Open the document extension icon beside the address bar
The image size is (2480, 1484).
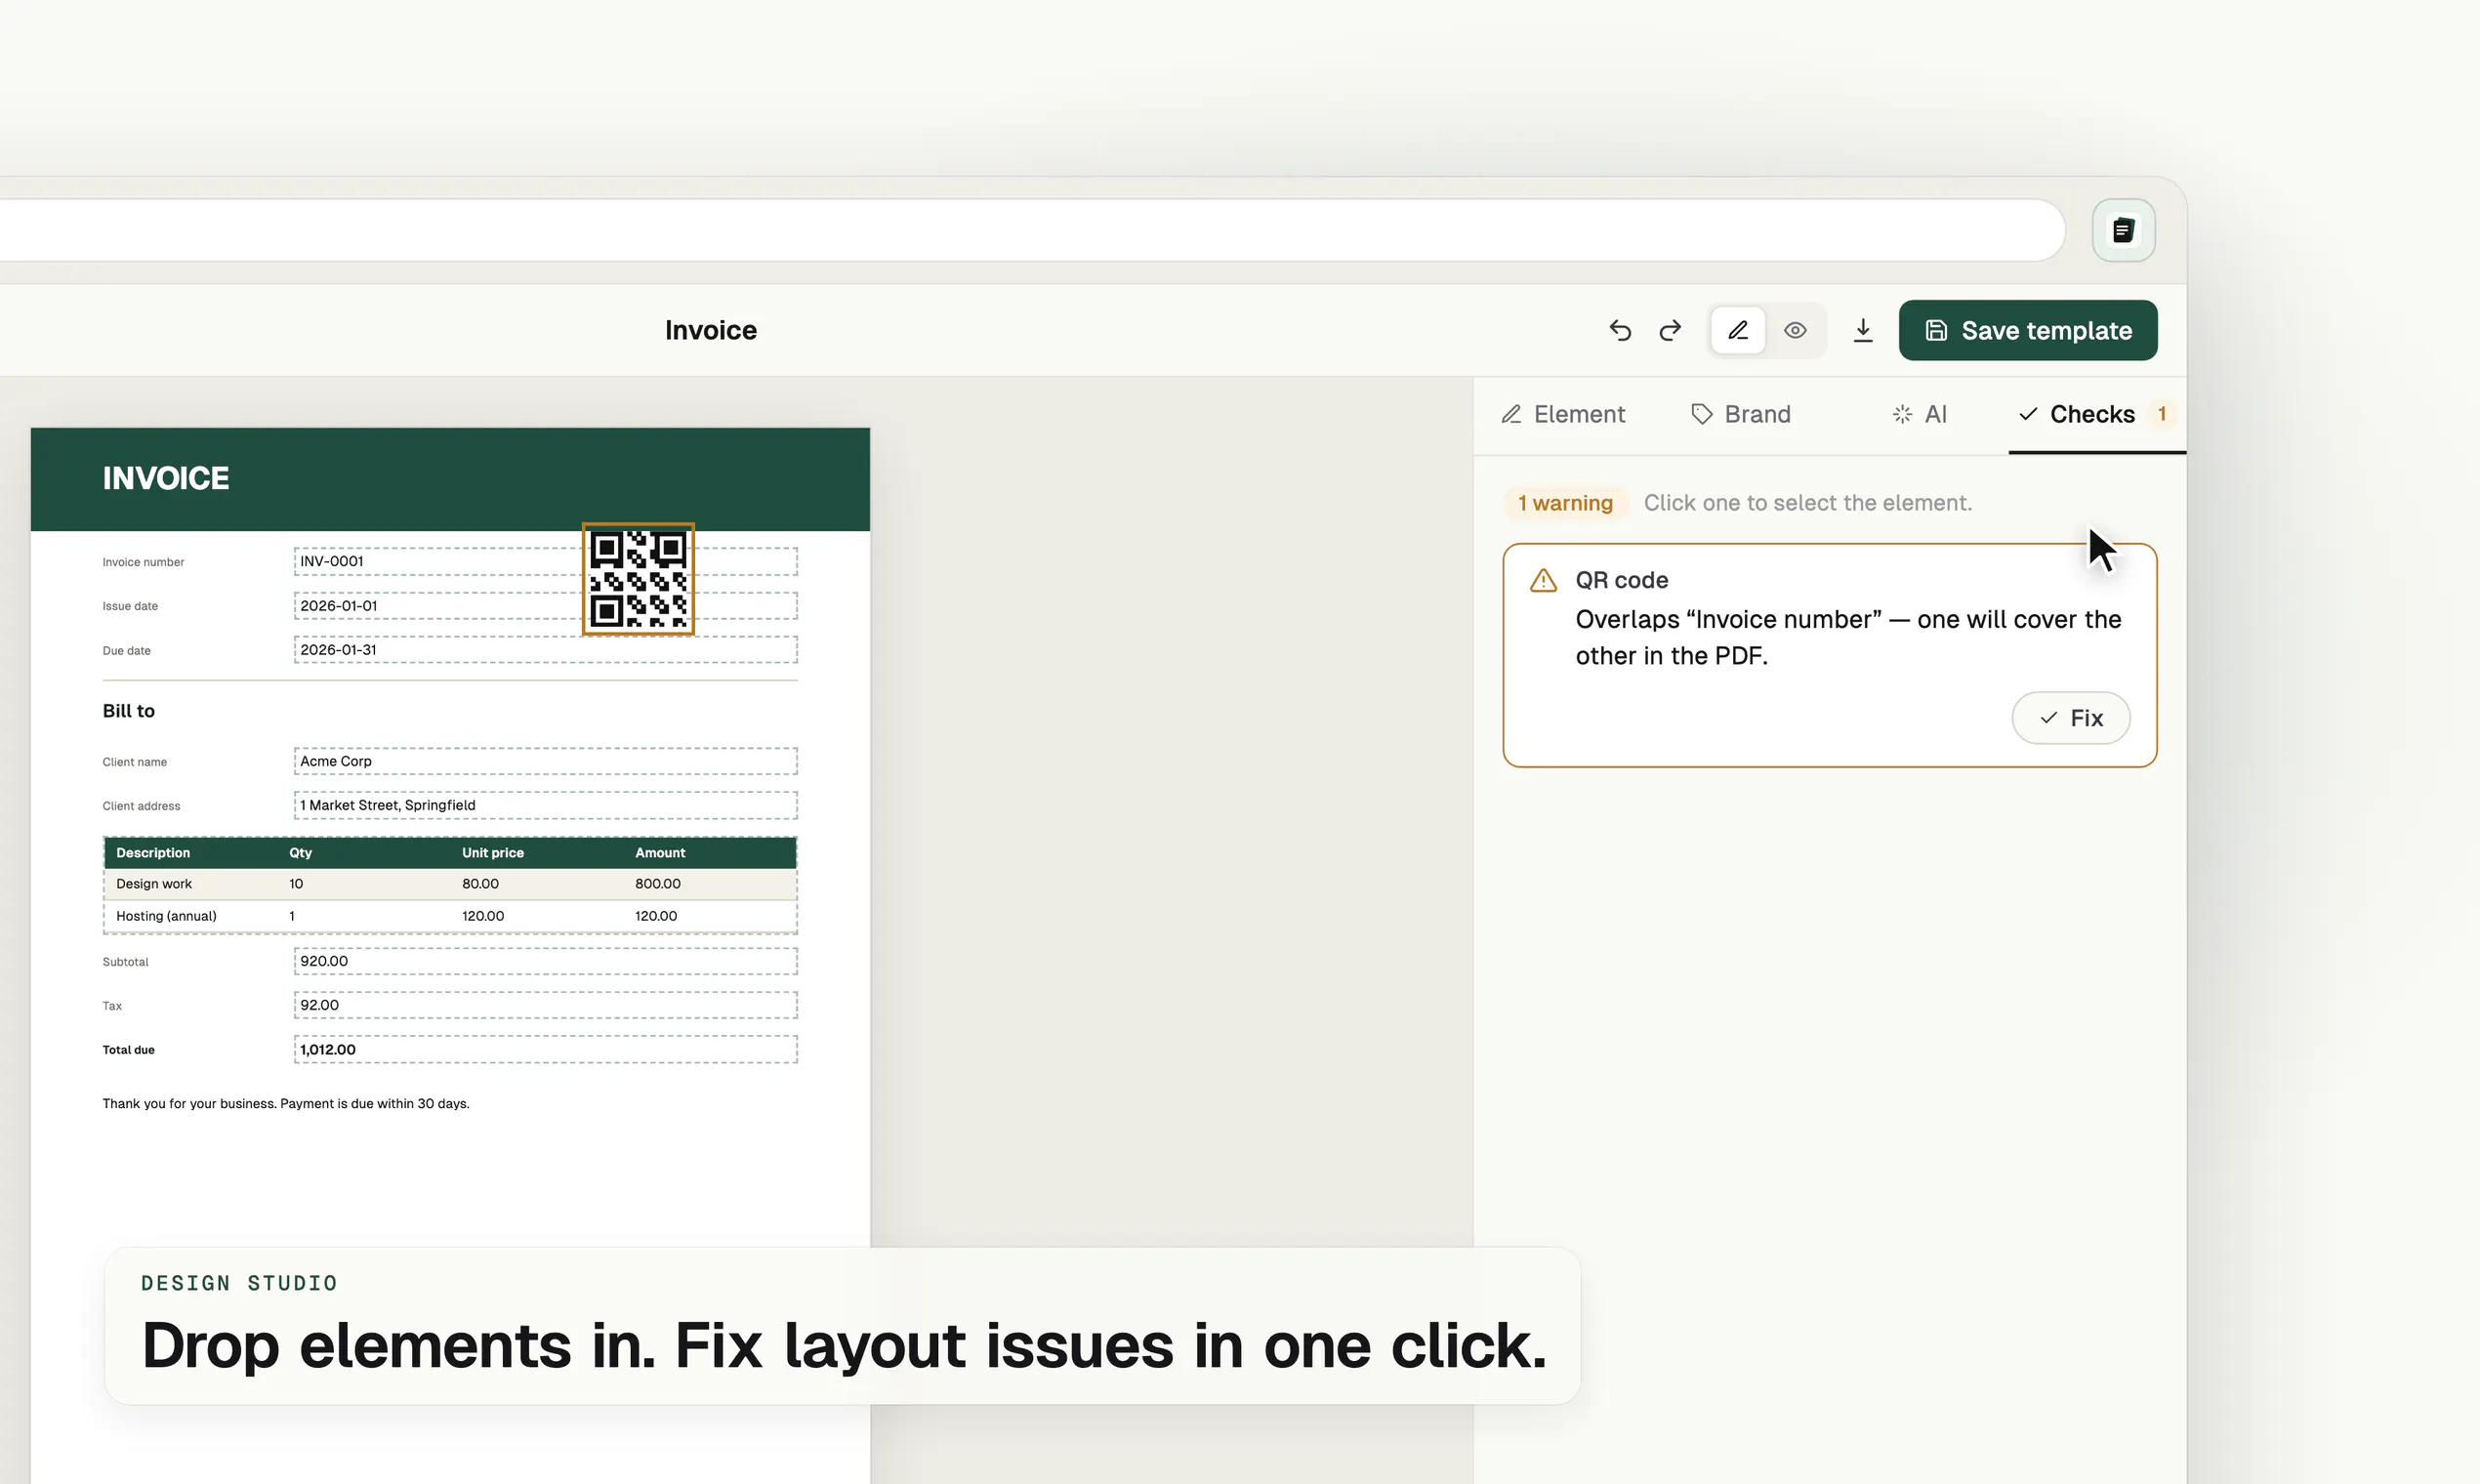click(x=2123, y=230)
